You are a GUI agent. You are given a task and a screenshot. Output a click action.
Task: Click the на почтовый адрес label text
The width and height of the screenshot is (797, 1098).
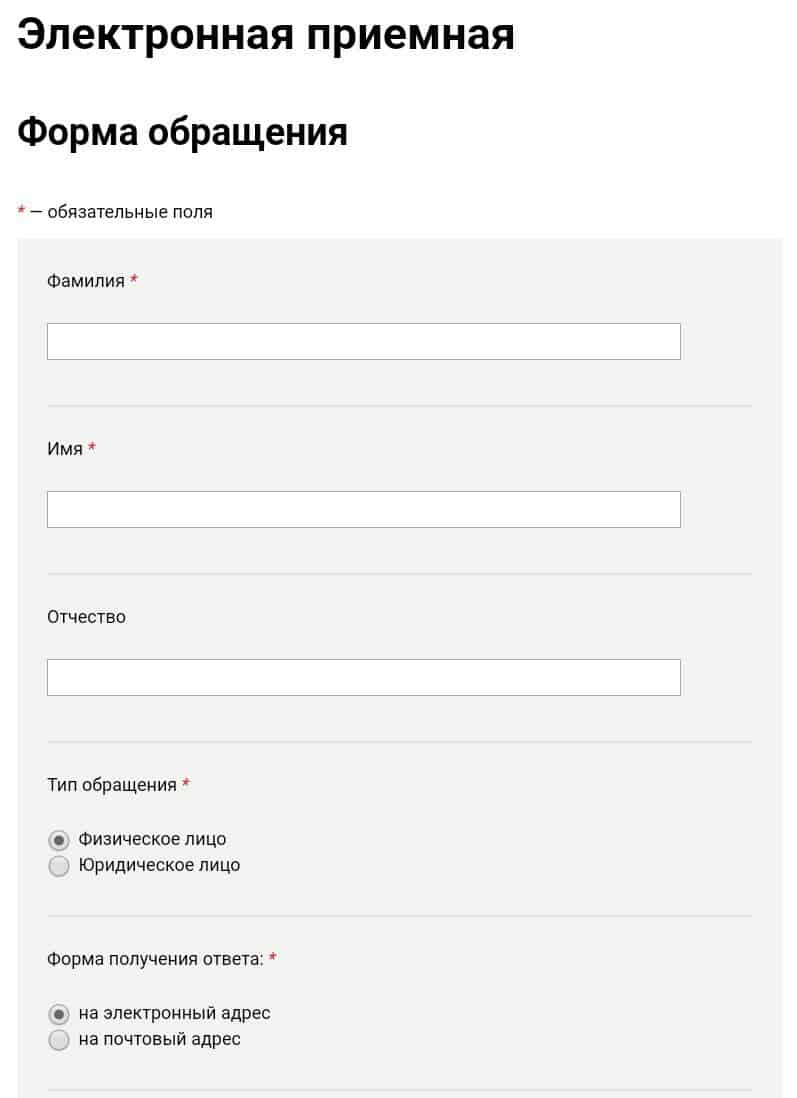point(160,1039)
